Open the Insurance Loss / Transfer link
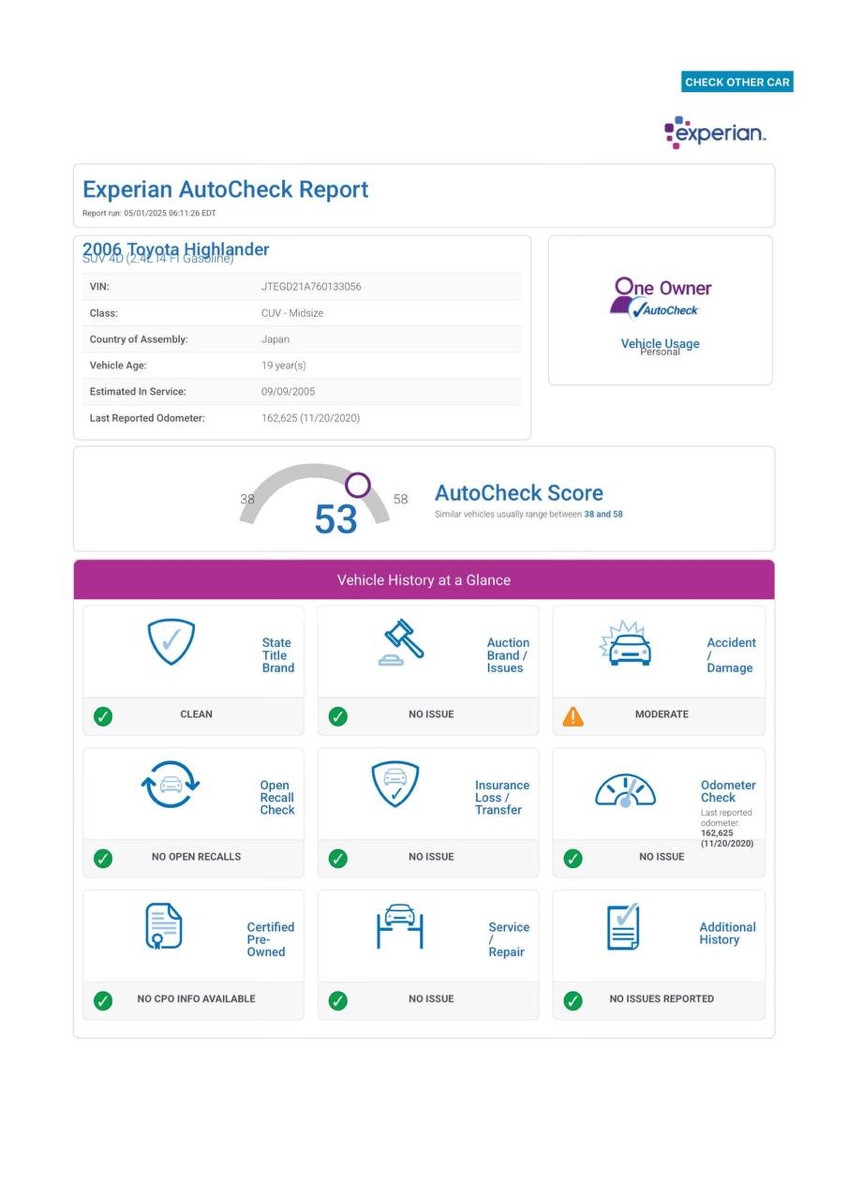This screenshot has width=848, height=1200. coord(502,798)
